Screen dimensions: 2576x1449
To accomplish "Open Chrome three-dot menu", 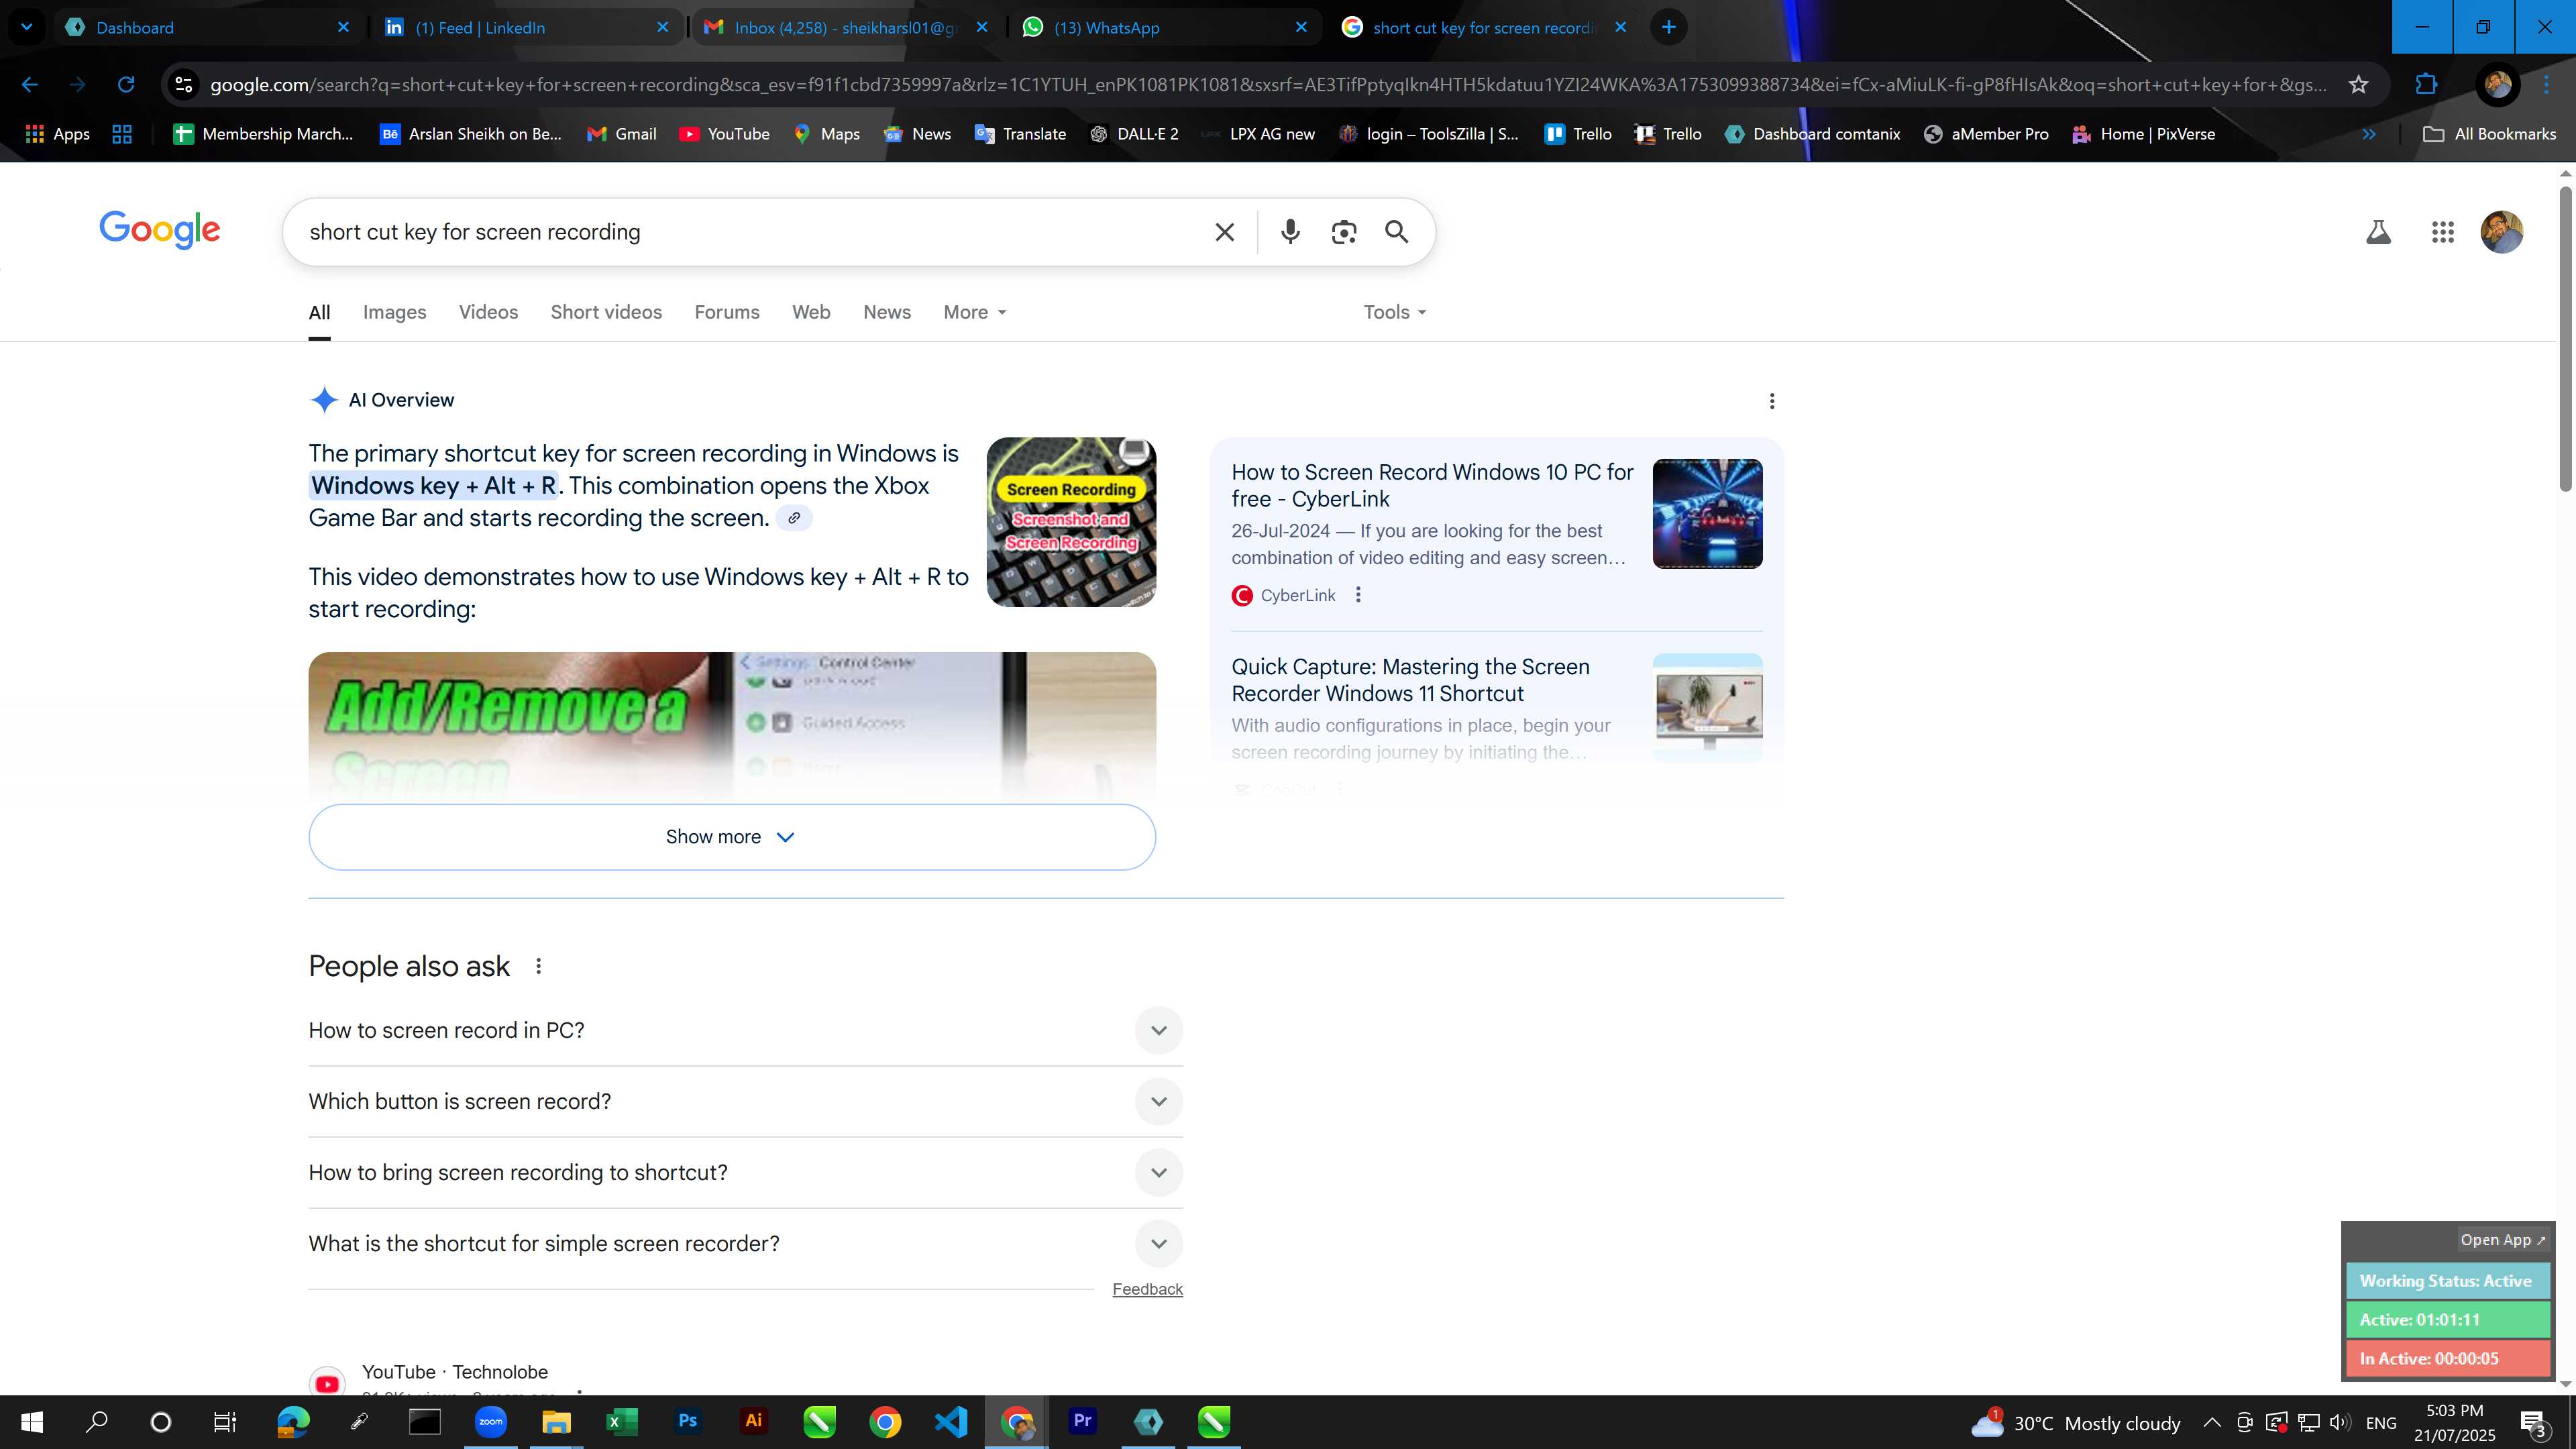I will click(2546, 85).
